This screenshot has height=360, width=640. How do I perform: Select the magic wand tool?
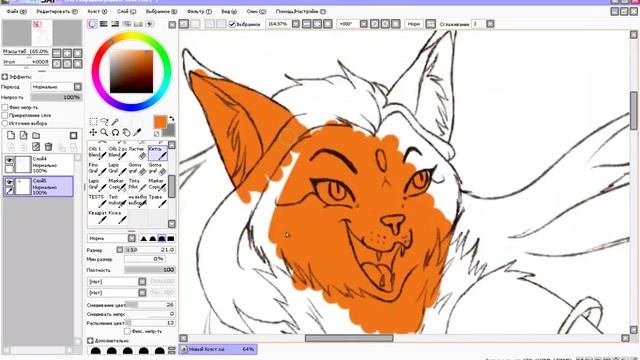coord(116,122)
